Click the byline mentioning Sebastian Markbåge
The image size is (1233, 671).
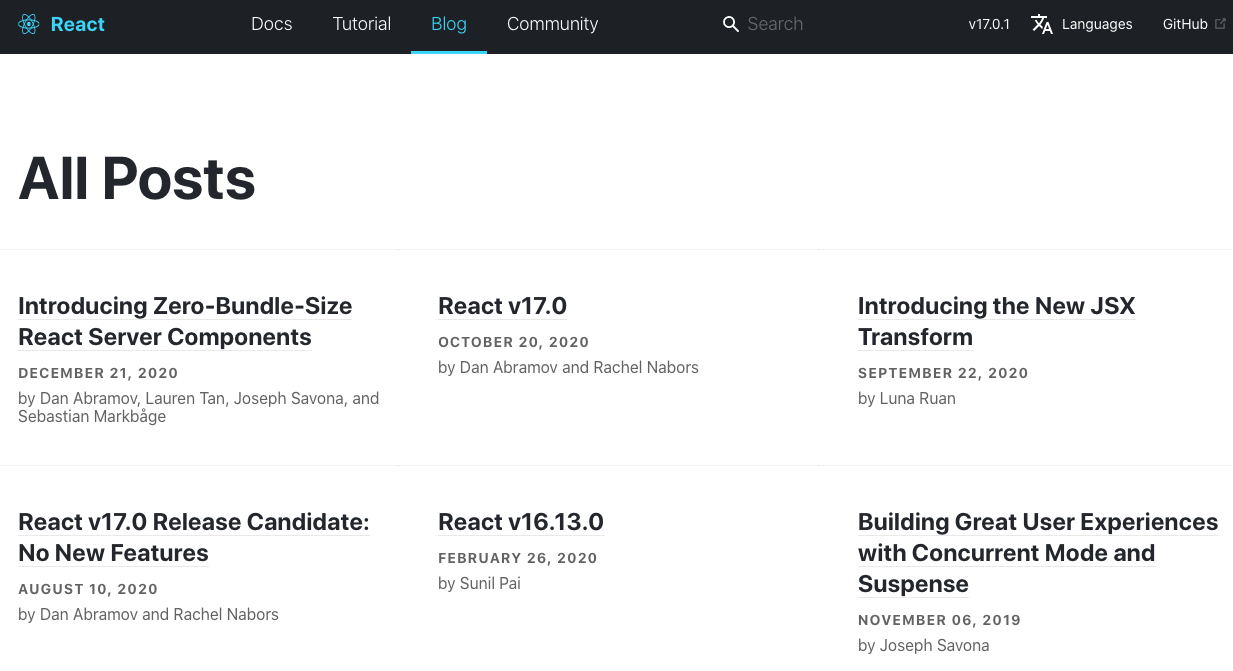pyautogui.click(x=199, y=407)
